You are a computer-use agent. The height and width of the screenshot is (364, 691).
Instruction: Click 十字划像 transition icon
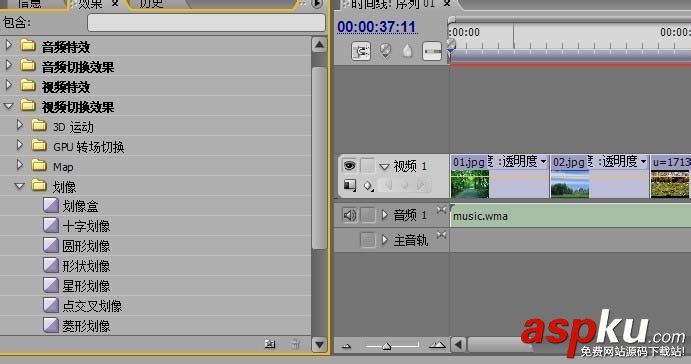(51, 225)
